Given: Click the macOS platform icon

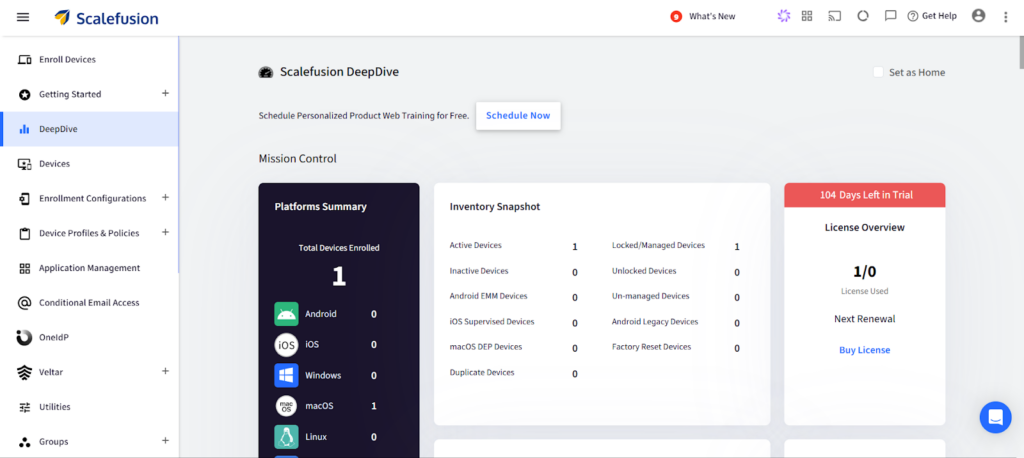Looking at the screenshot, I should [x=286, y=406].
